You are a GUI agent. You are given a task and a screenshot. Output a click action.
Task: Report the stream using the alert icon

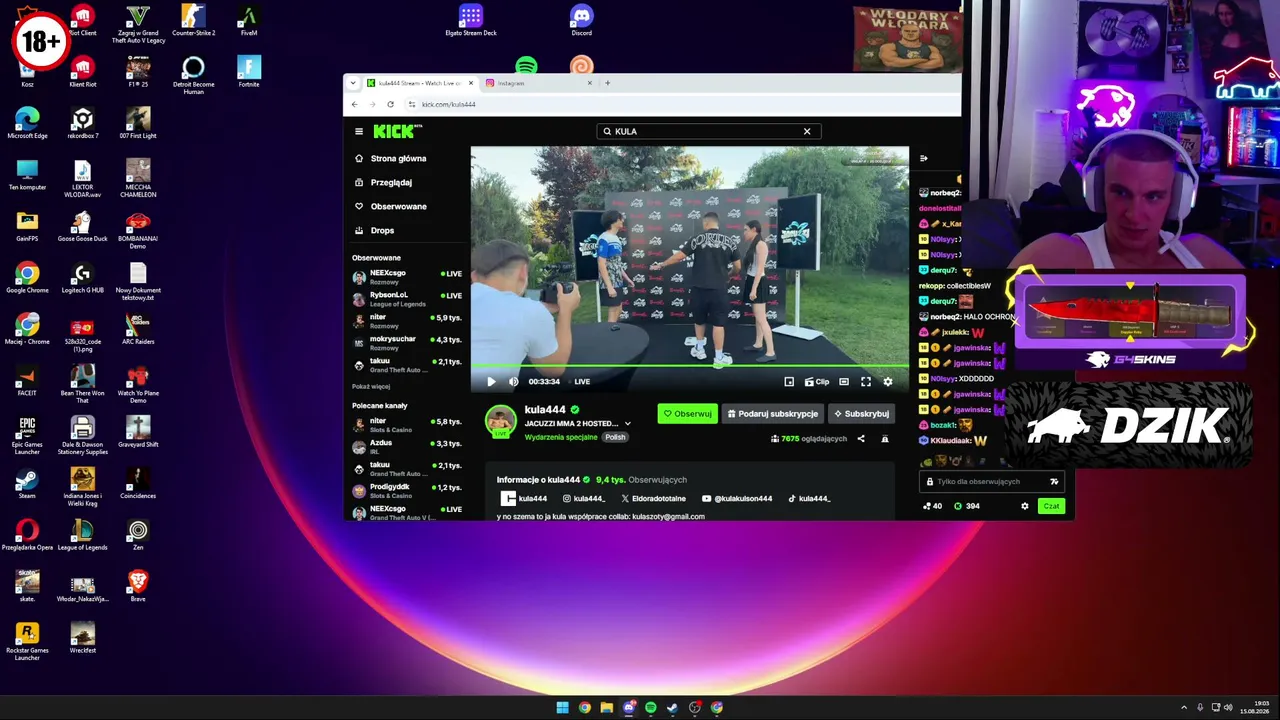(884, 439)
